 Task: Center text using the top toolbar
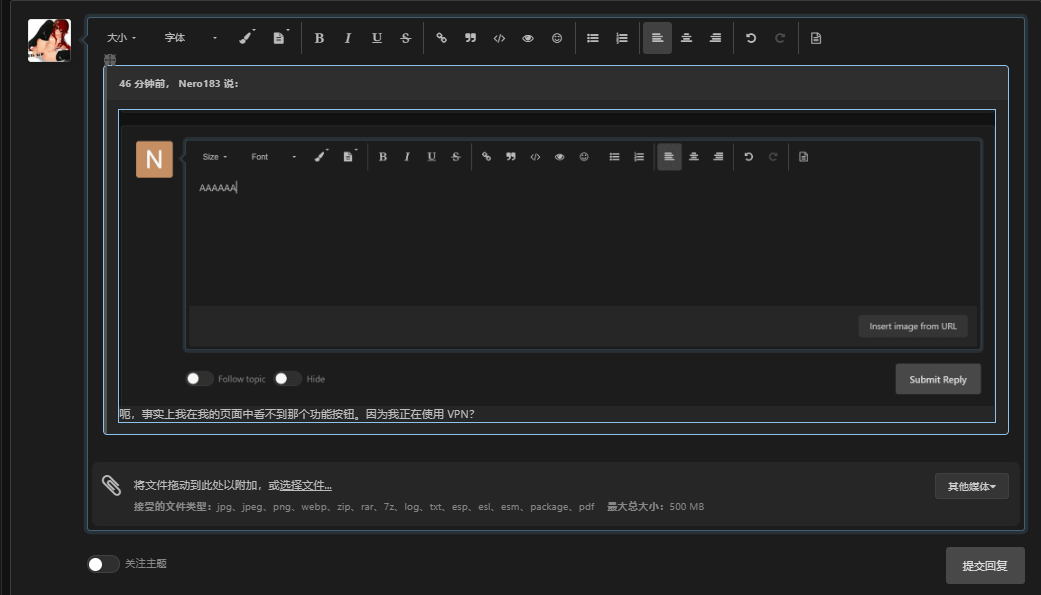click(x=686, y=38)
